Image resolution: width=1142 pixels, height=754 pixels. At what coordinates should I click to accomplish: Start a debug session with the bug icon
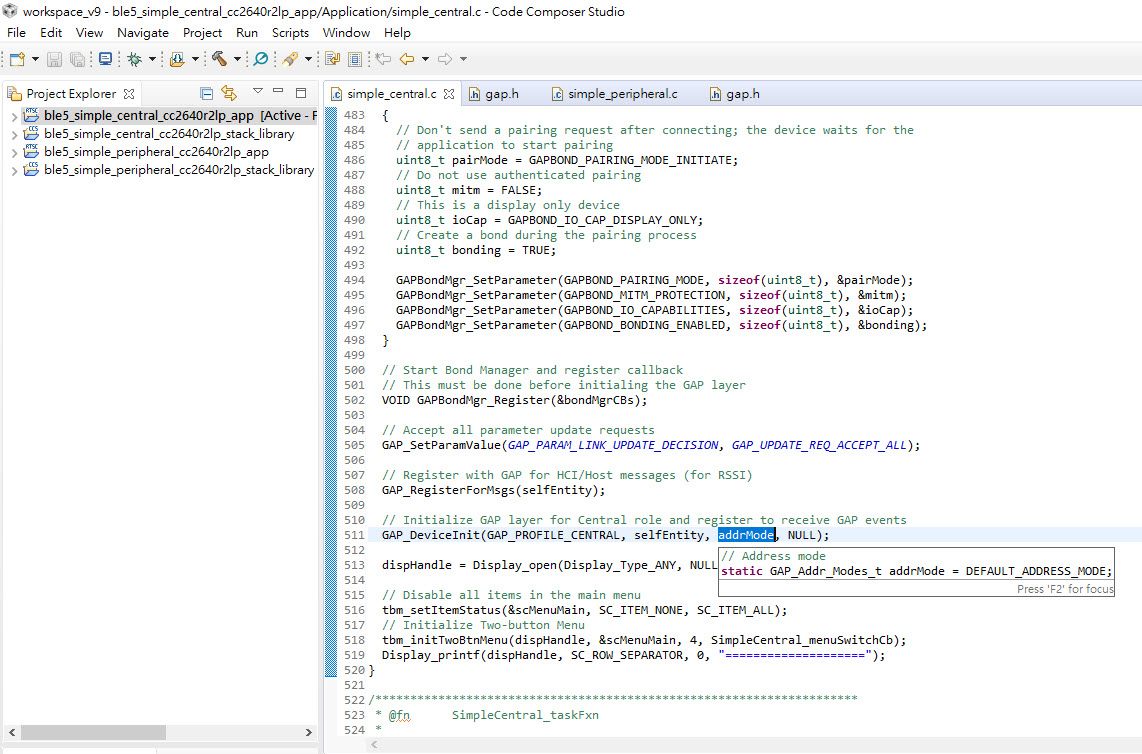(134, 60)
